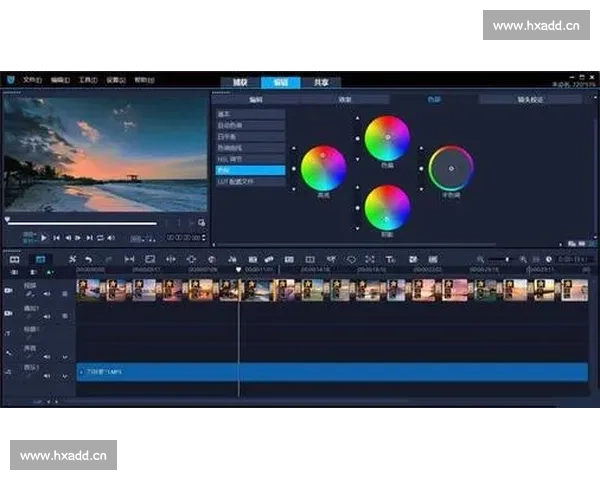Click the top color wheel center

click(x=387, y=138)
